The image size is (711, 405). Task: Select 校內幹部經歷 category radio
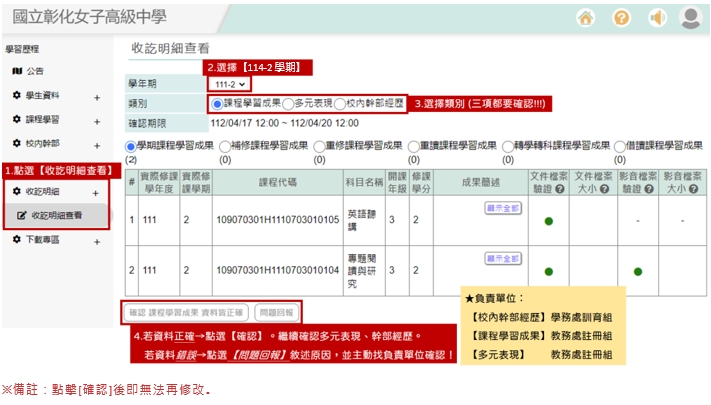tap(340, 104)
